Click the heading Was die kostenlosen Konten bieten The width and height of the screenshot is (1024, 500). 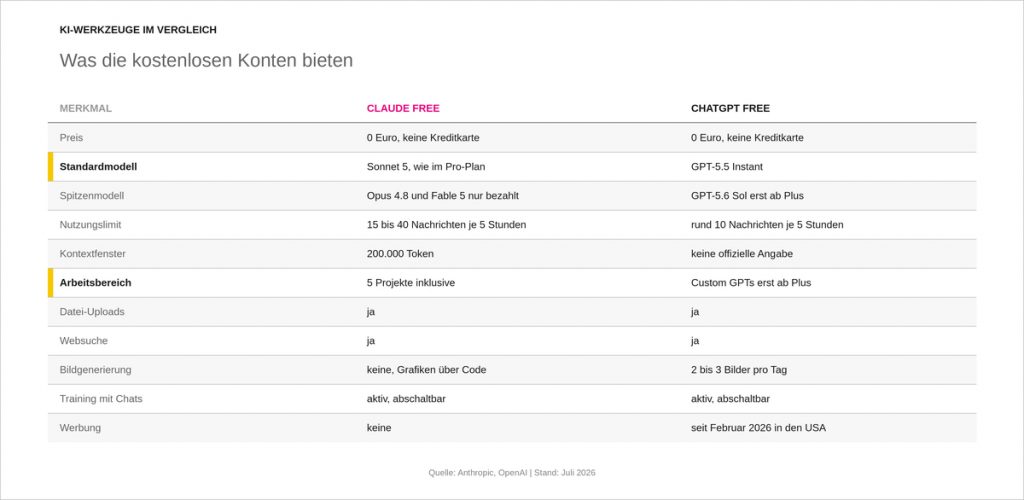pyautogui.click(x=206, y=60)
